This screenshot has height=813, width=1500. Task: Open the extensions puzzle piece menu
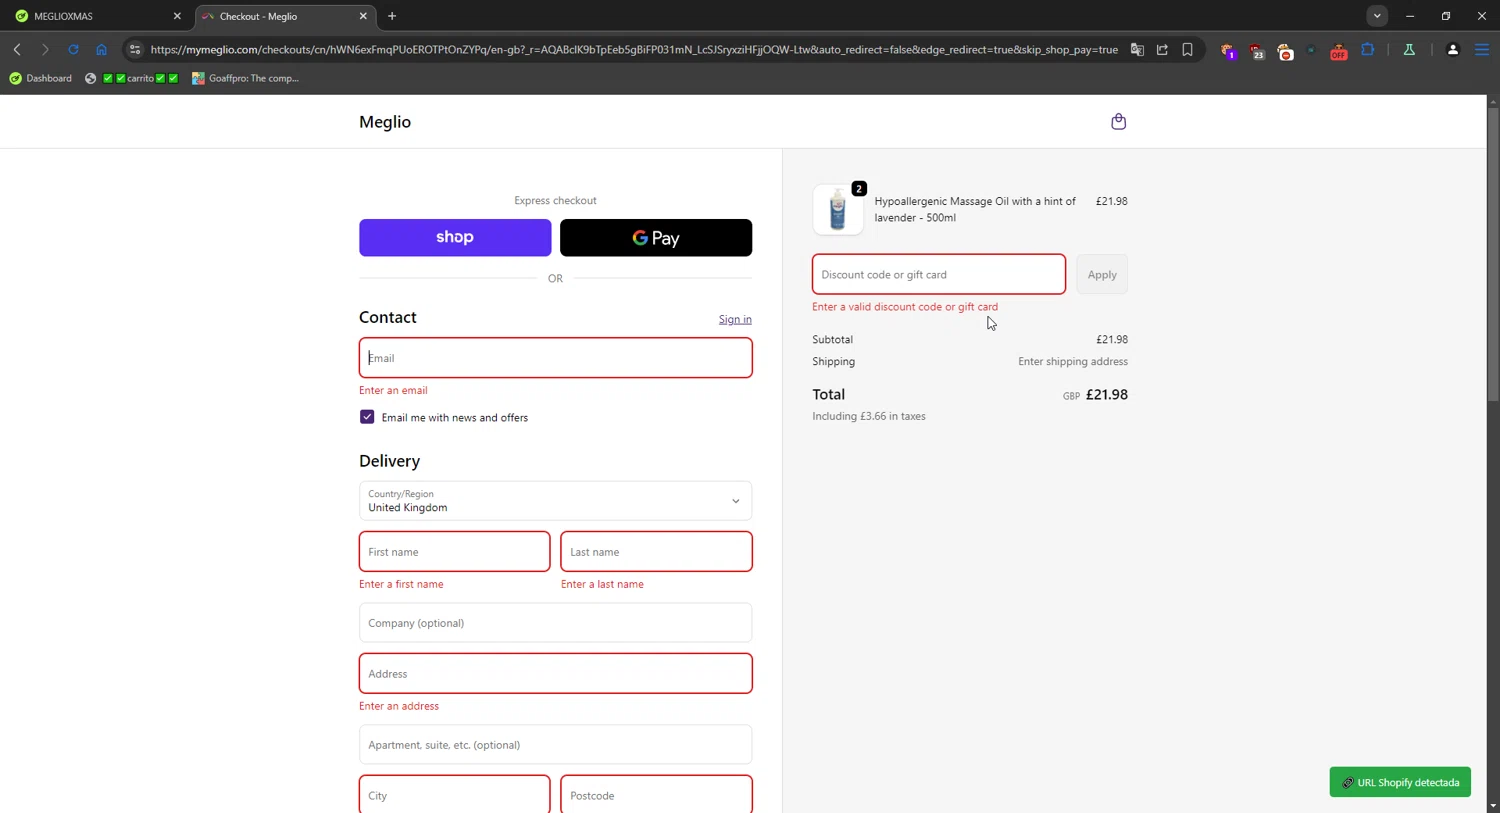[x=1368, y=49]
